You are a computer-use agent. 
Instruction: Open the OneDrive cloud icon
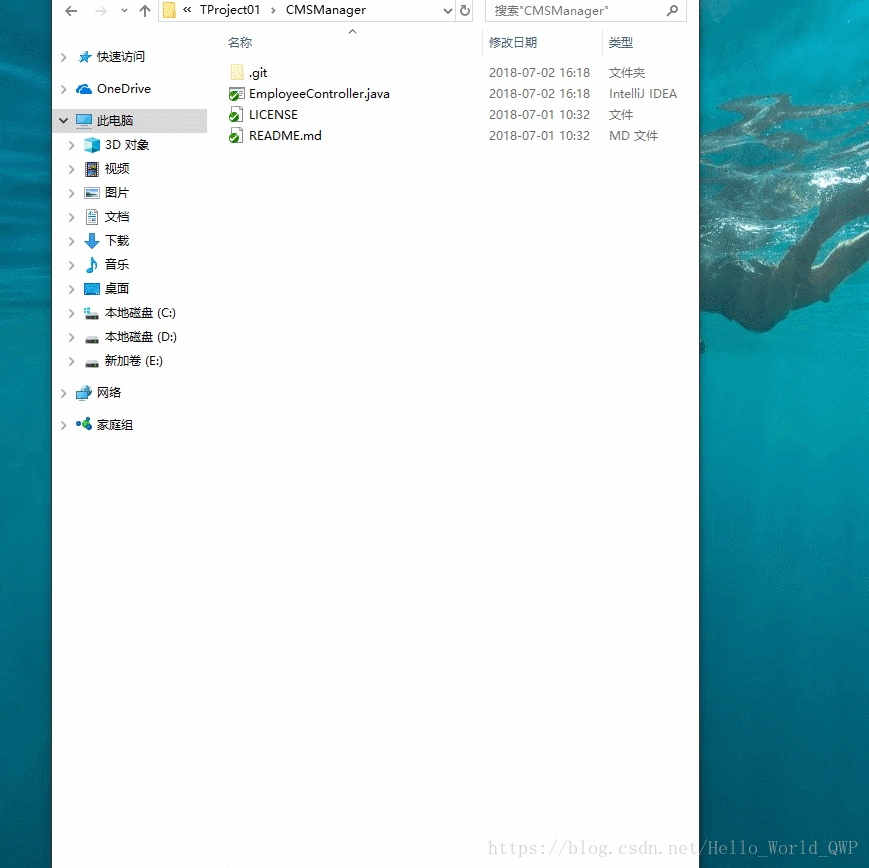coord(84,89)
